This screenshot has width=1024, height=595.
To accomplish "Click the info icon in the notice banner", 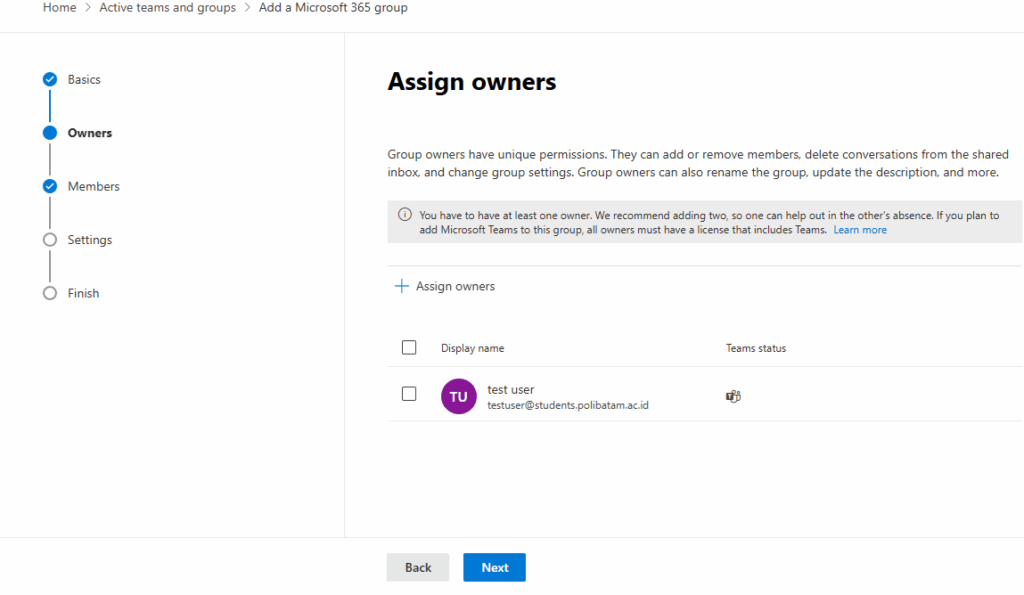I will 405,215.
